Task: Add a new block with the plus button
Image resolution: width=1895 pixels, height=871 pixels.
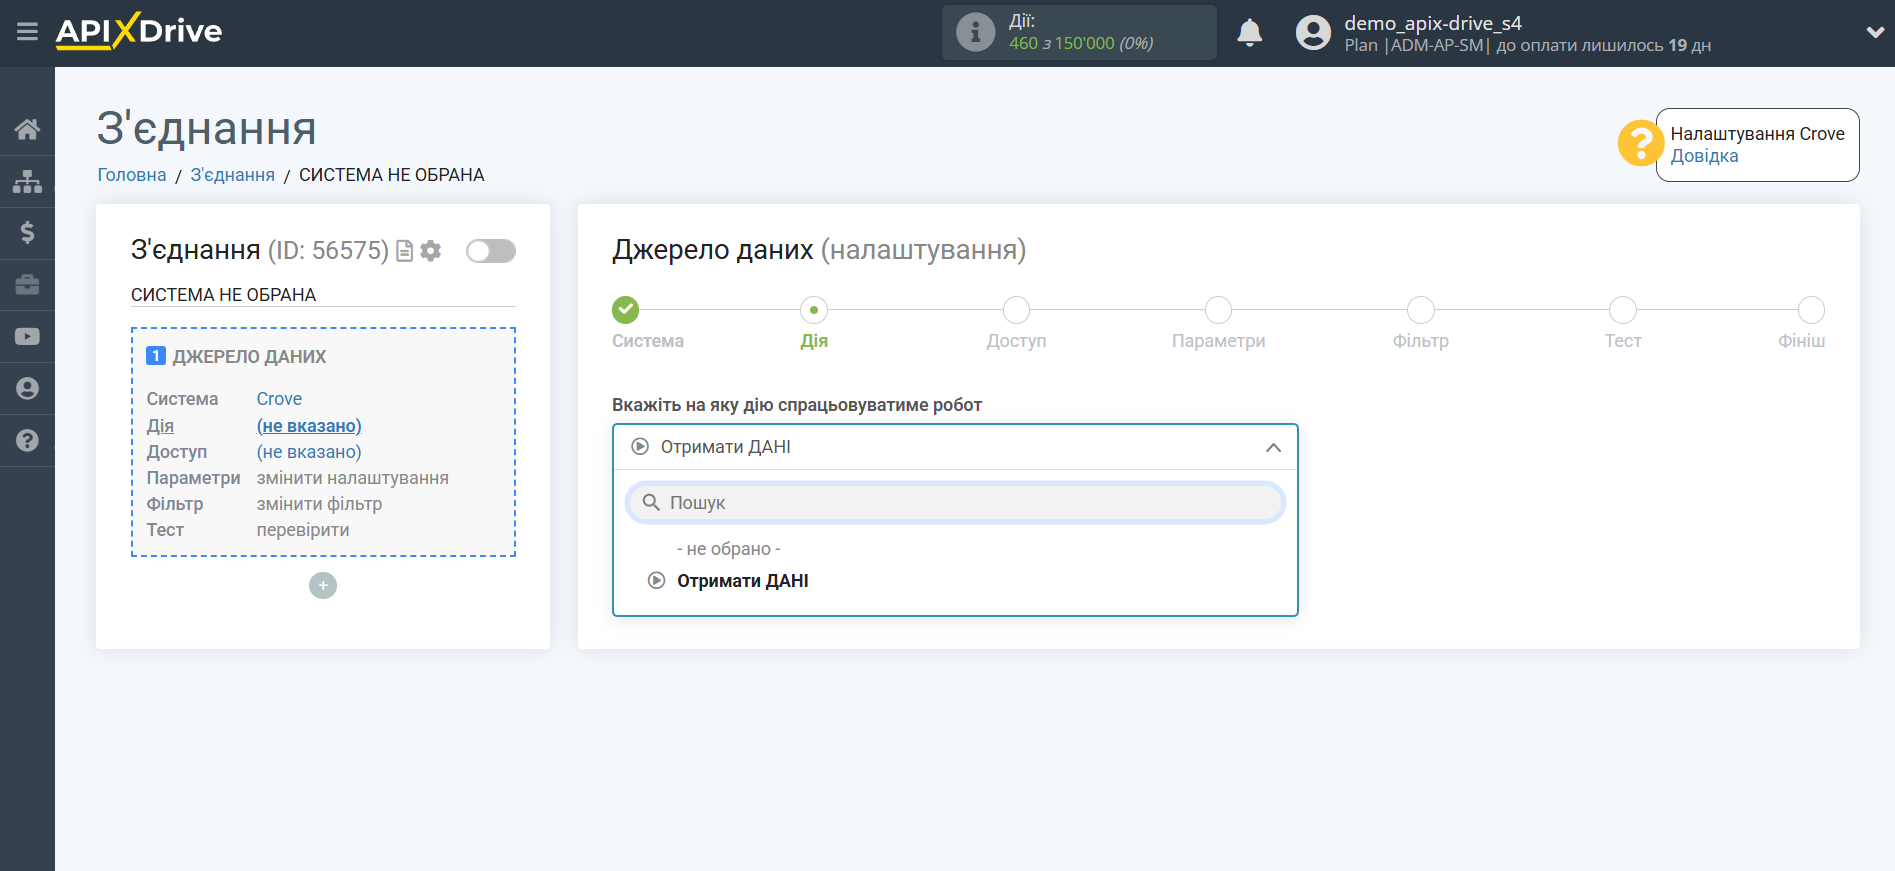Action: (323, 586)
